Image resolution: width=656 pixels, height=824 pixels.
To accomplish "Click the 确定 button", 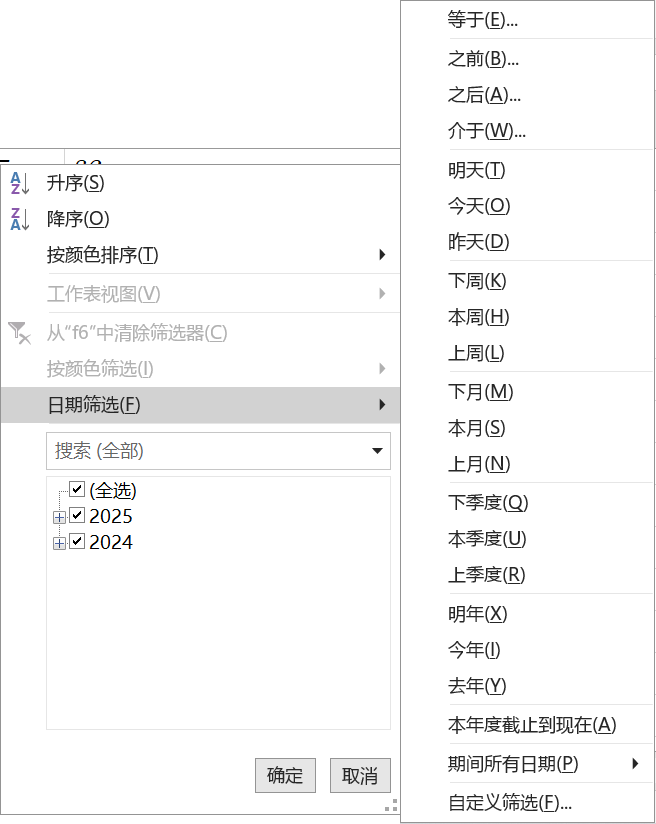I will coord(285,775).
